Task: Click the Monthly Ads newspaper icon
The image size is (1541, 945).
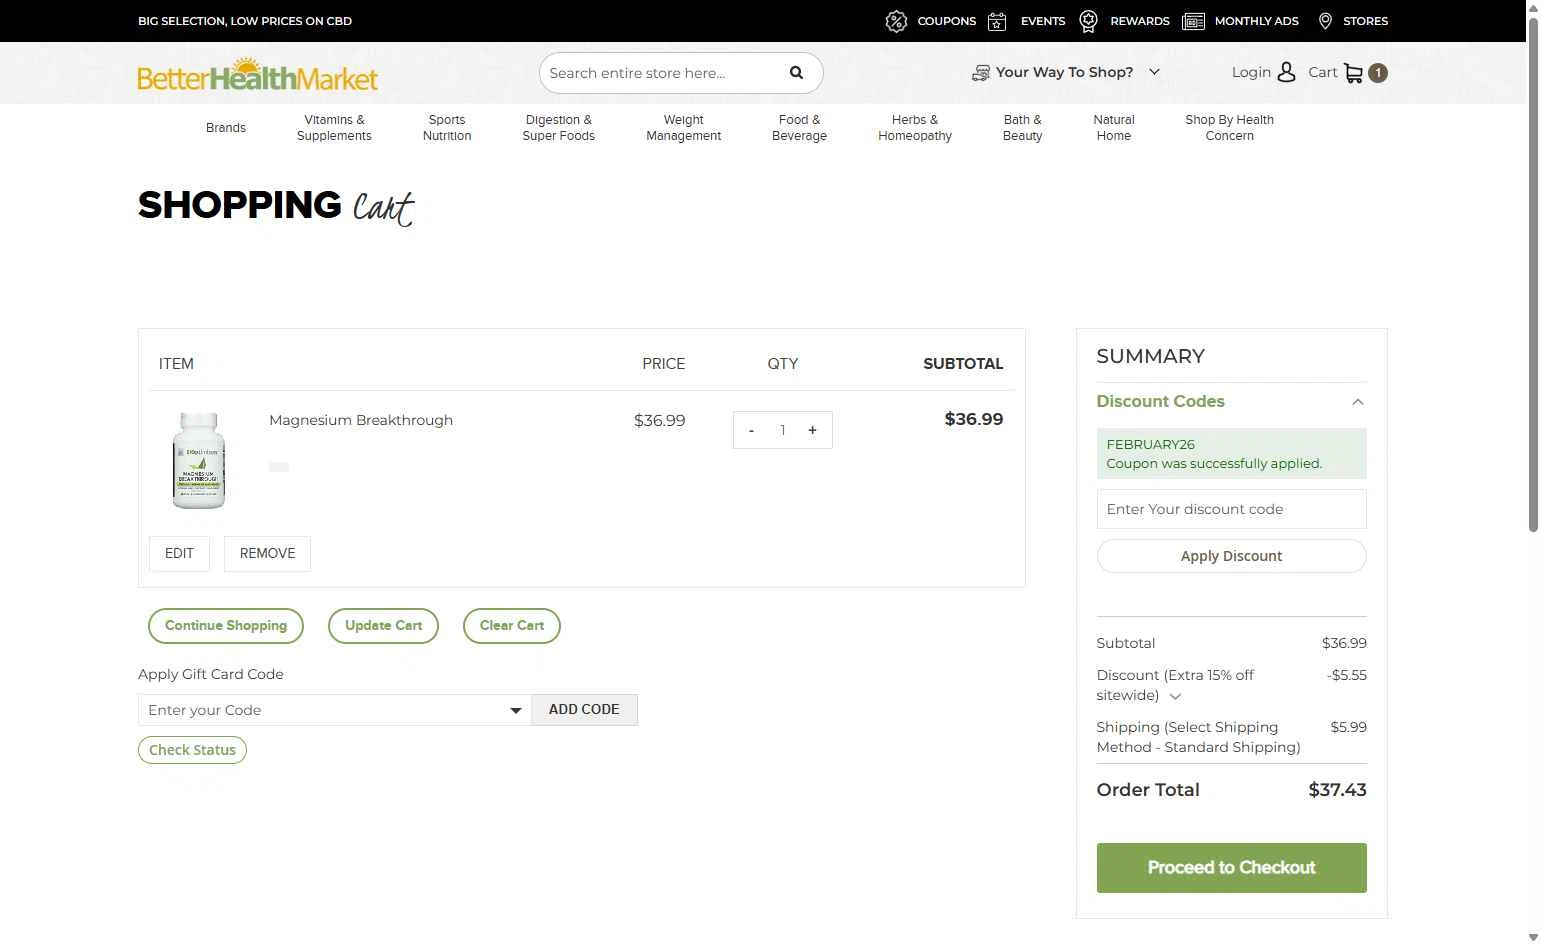Action: click(1193, 21)
